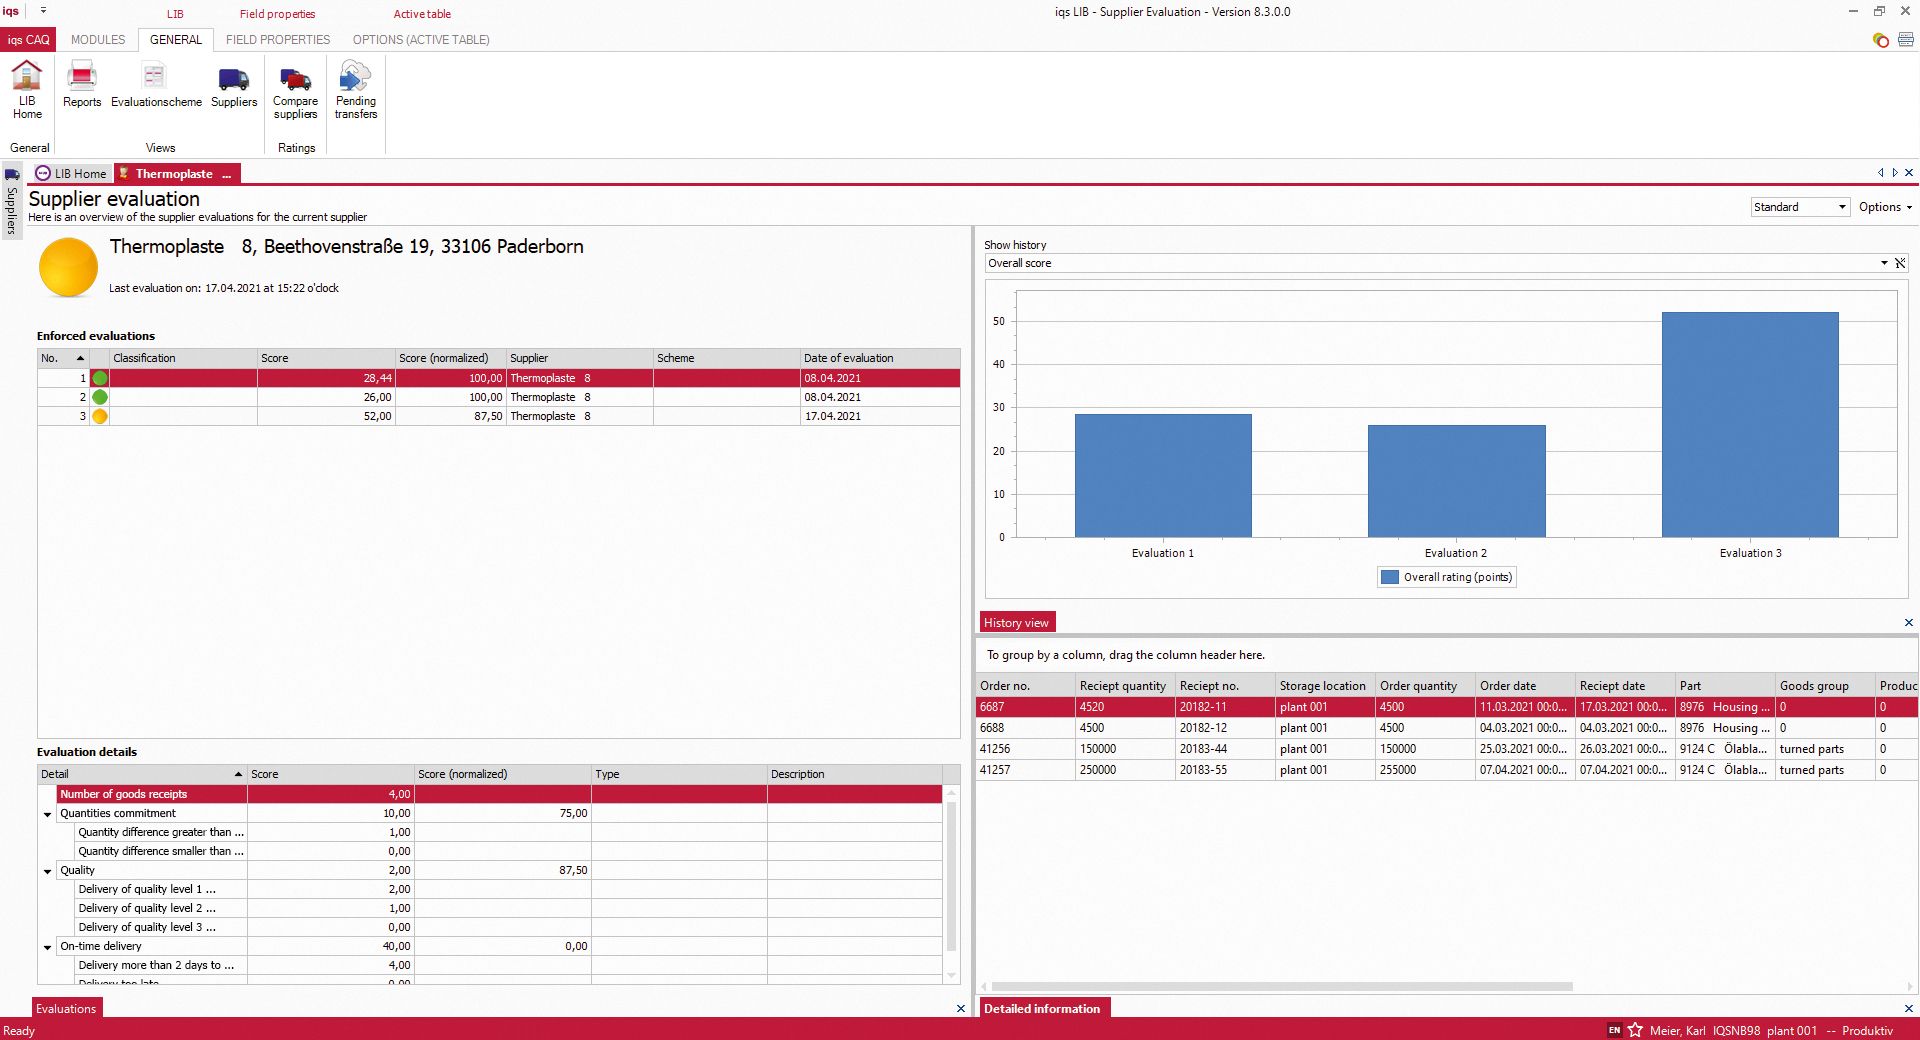Image resolution: width=1920 pixels, height=1040 pixels.
Task: Select history row with order no. 41256
Action: click(x=1447, y=749)
